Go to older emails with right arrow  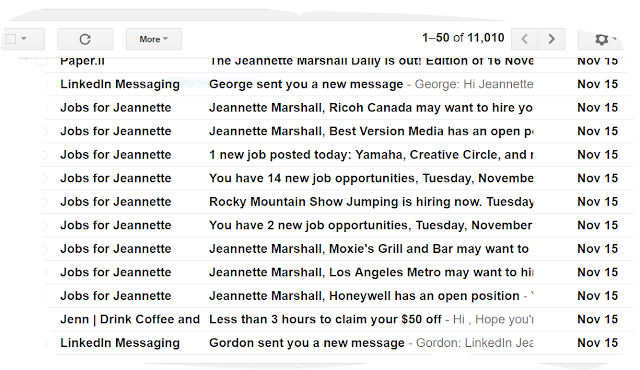tap(551, 39)
